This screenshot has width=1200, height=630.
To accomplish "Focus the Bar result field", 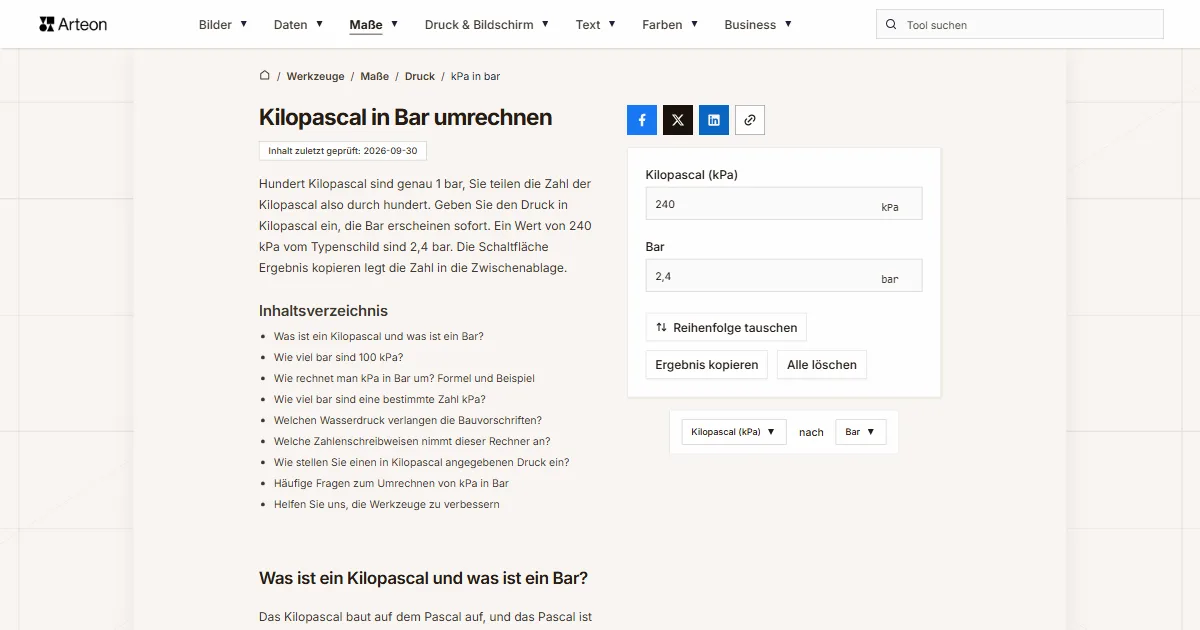I will (784, 276).
